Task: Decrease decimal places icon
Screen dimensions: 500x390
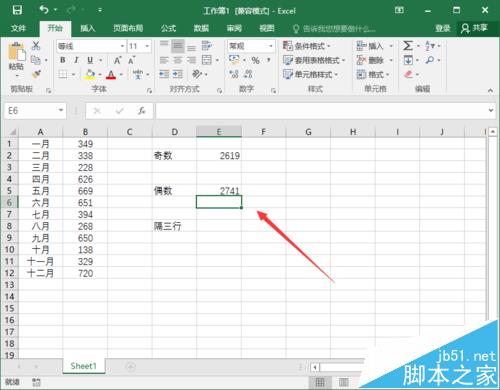Action: tap(248, 74)
